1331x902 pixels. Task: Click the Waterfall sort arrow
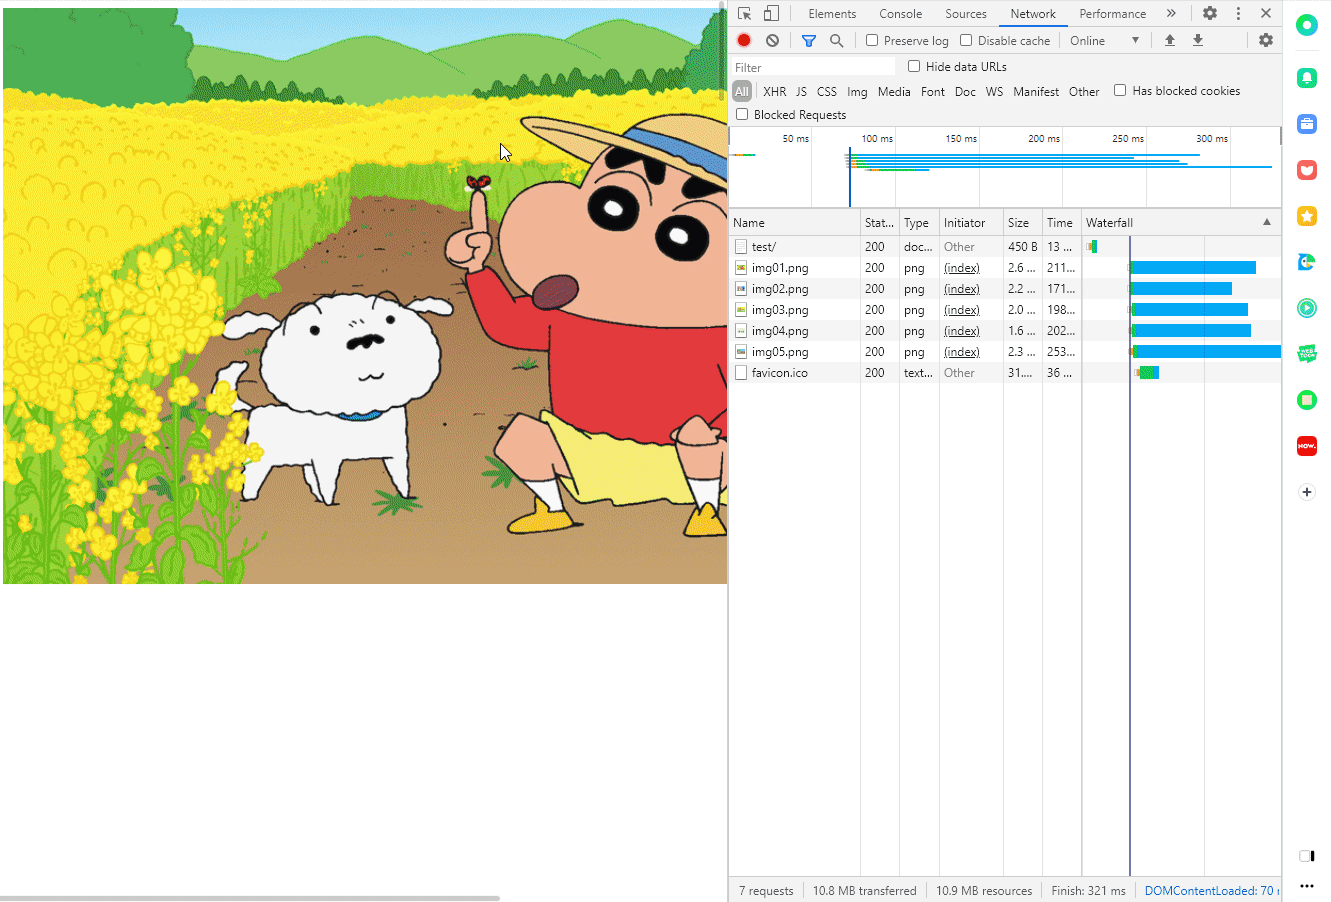pyautogui.click(x=1267, y=222)
